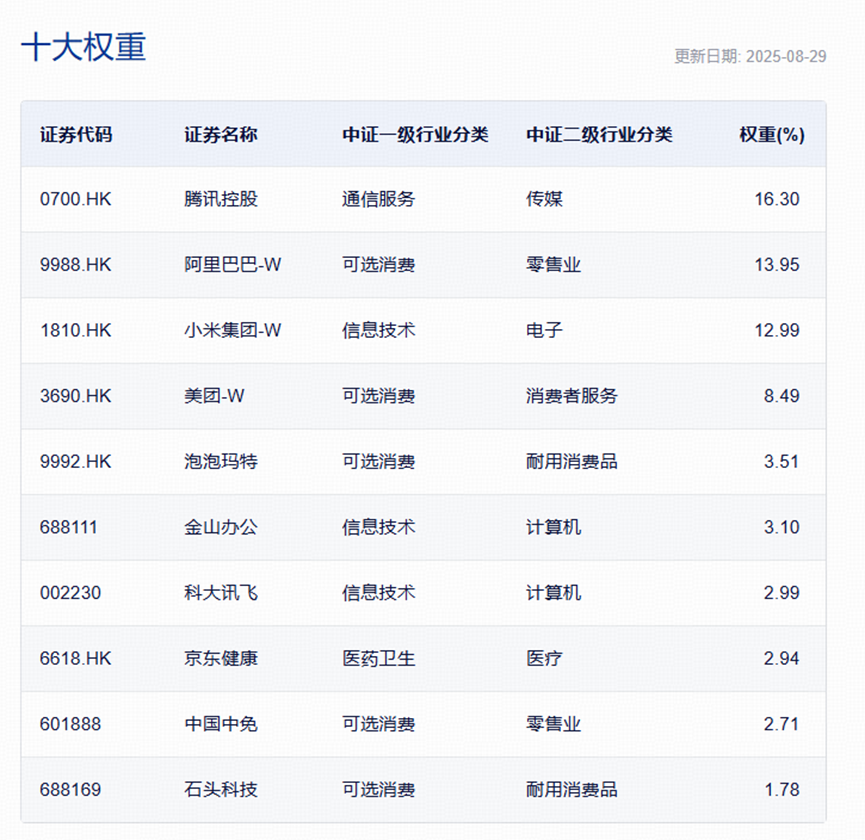Click stock code 6618.HK
Screen dimensions: 865x840
[76, 659]
